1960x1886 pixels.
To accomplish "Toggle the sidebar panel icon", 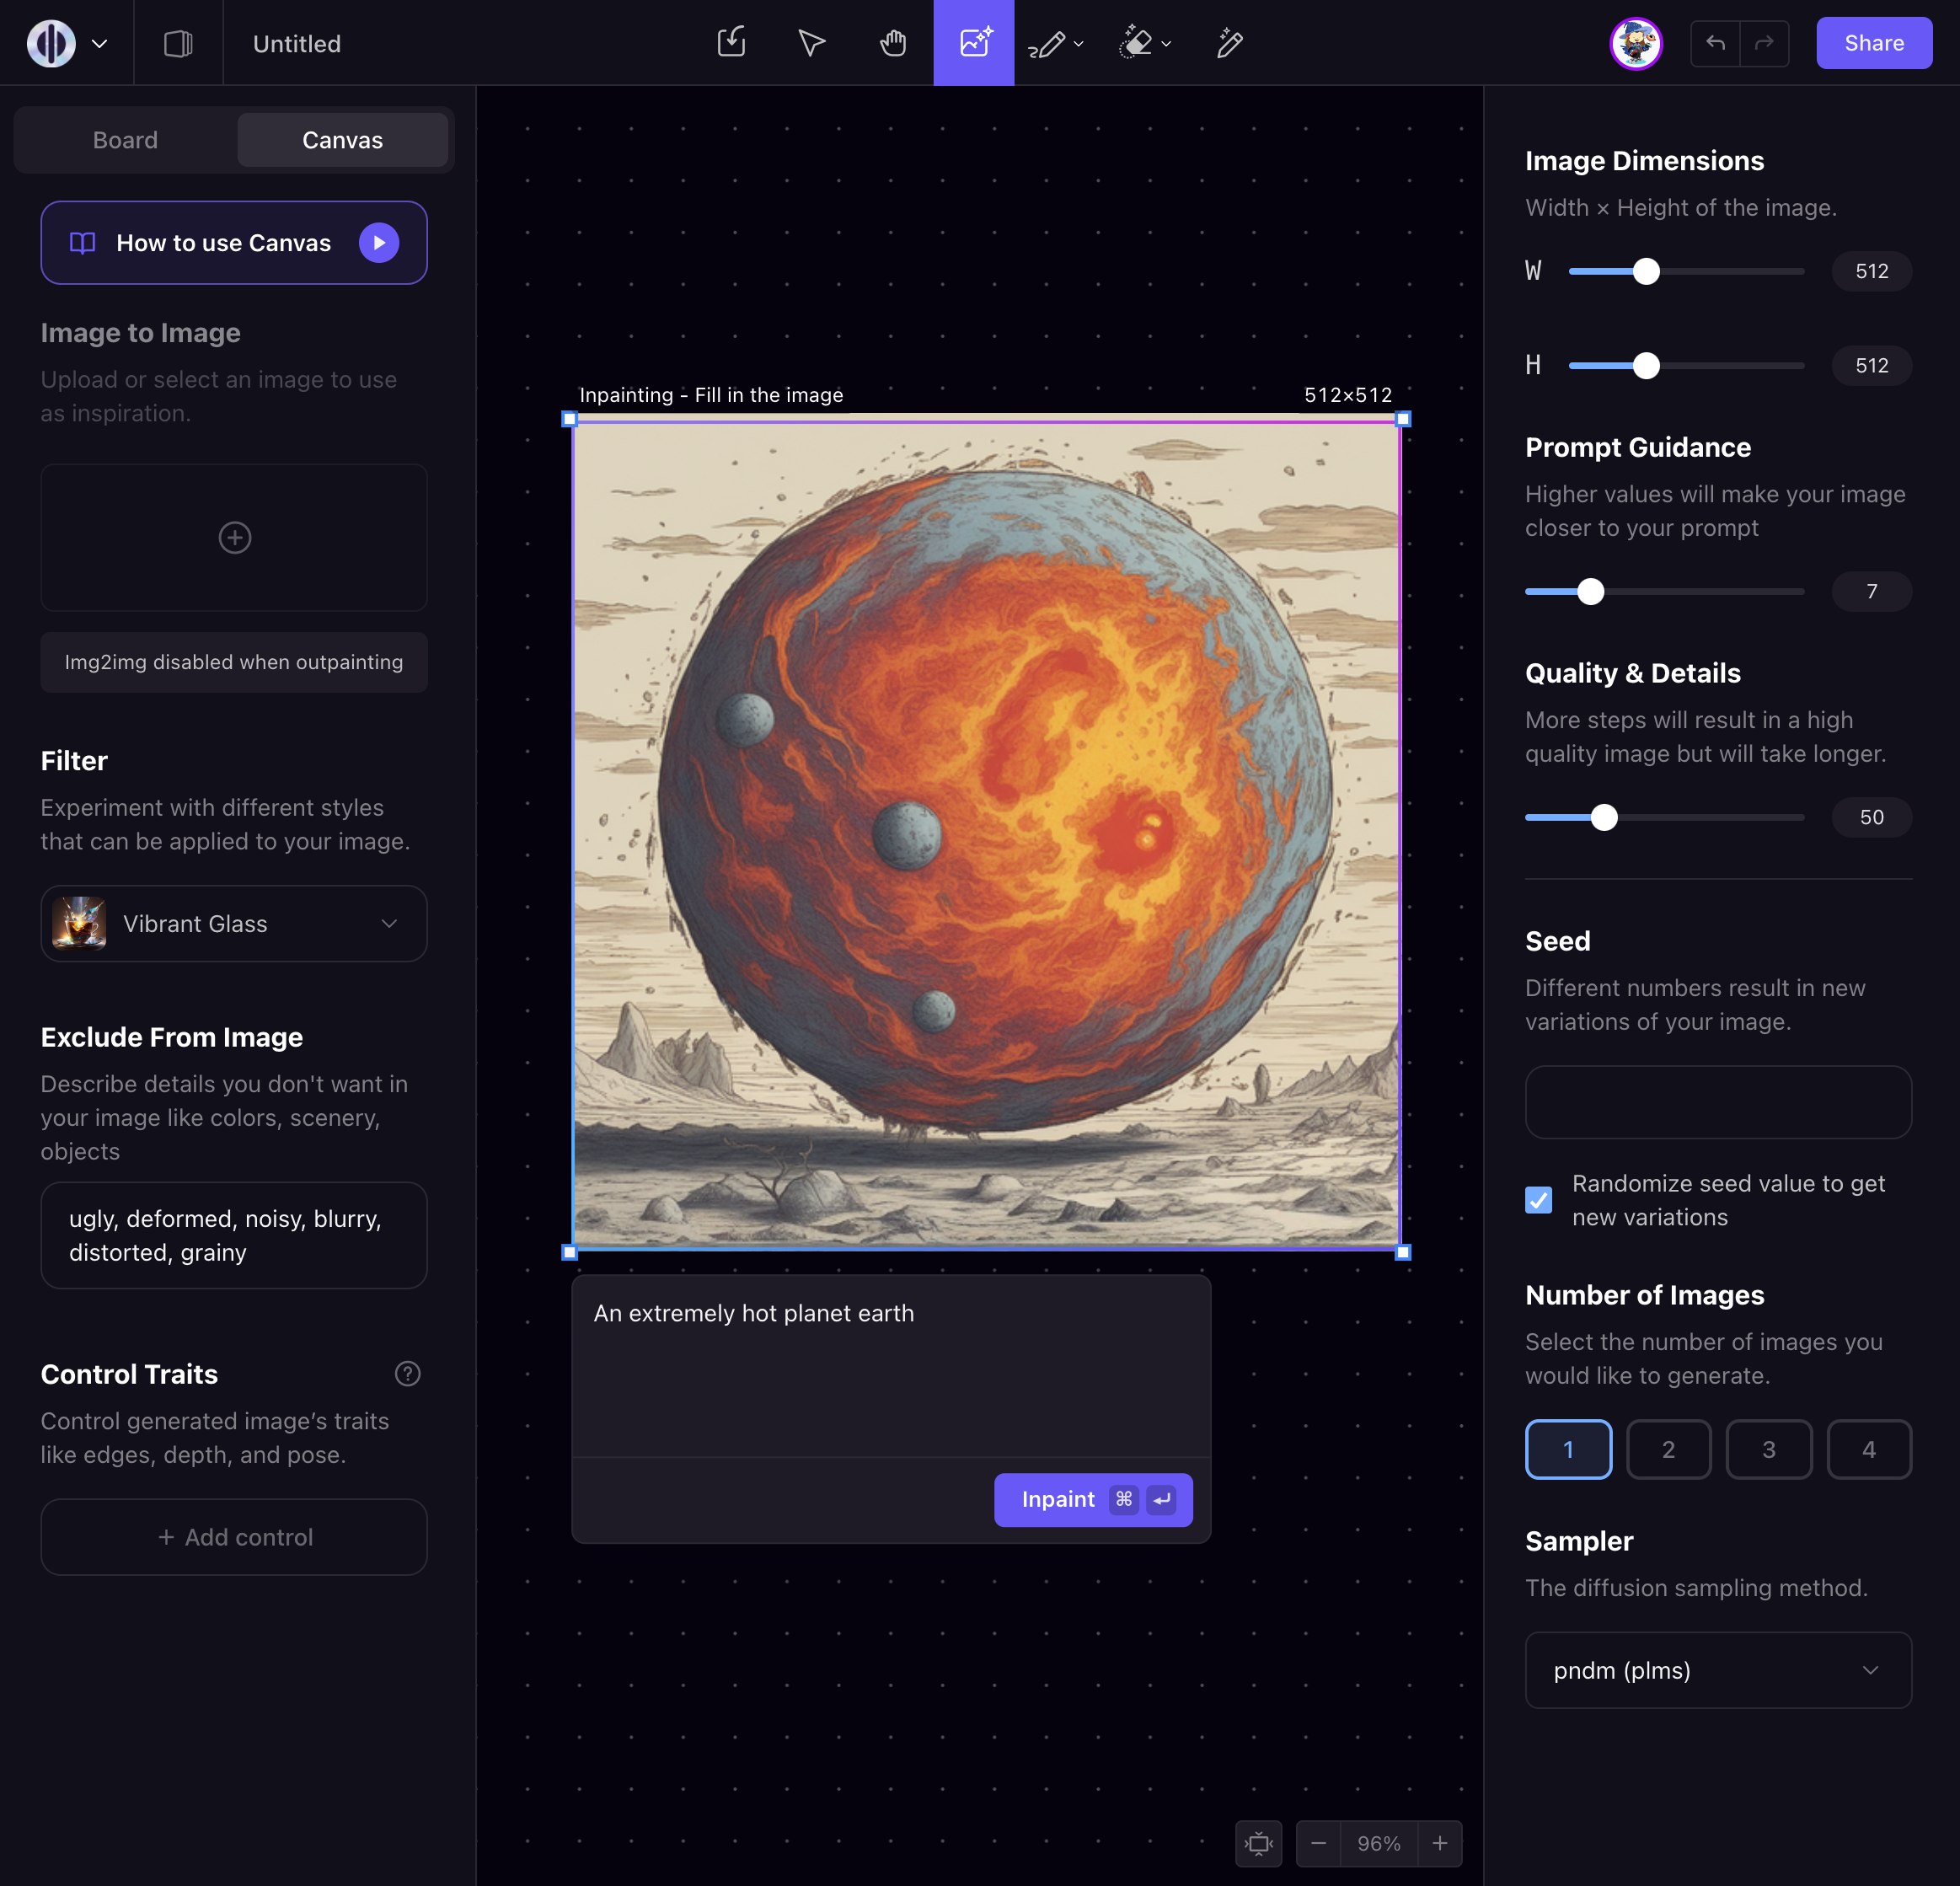I will pyautogui.click(x=178, y=43).
